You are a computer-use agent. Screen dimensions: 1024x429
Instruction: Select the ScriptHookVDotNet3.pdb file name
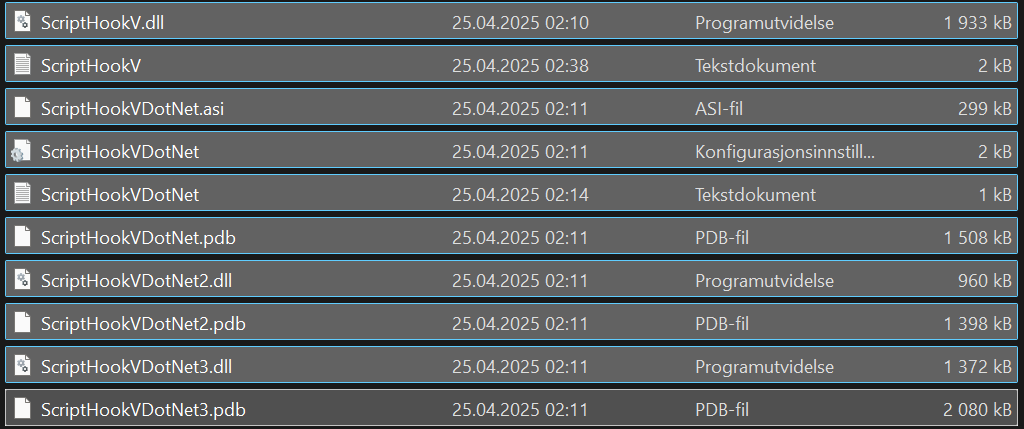(143, 410)
